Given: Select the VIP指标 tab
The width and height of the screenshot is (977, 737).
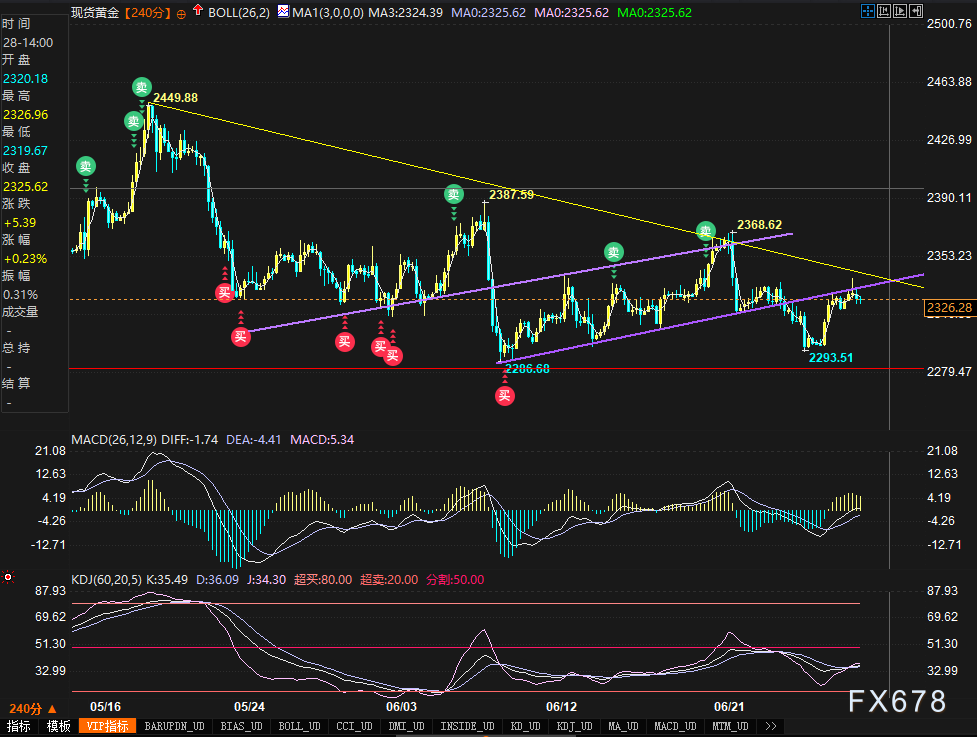Looking at the screenshot, I should coord(108,726).
